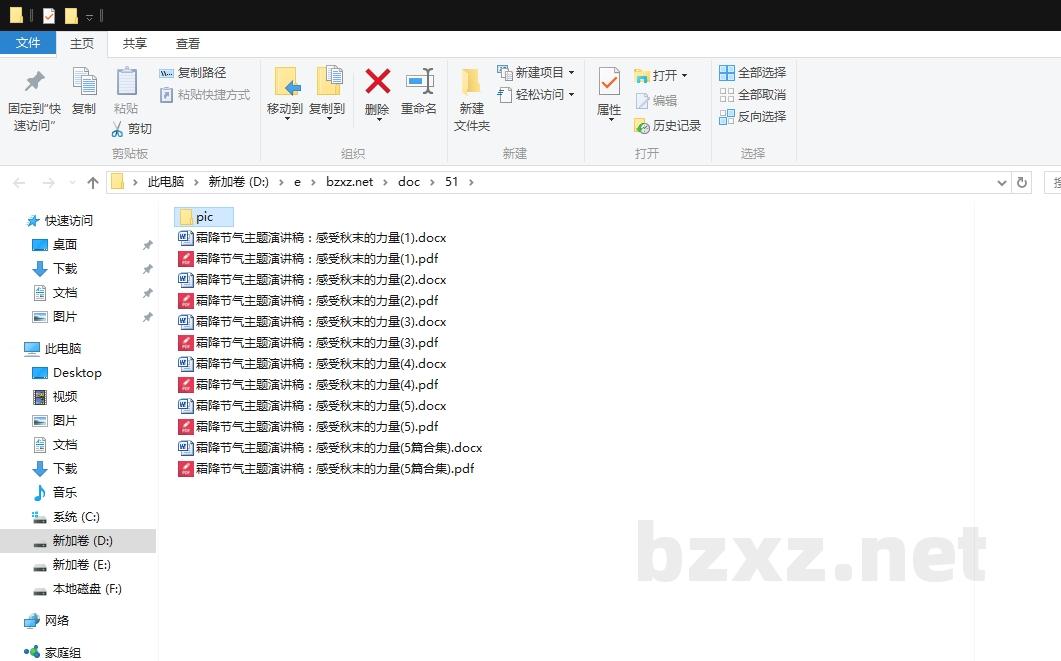Click the History record icon
Viewport: 1061px width, 661px height.
click(643, 126)
